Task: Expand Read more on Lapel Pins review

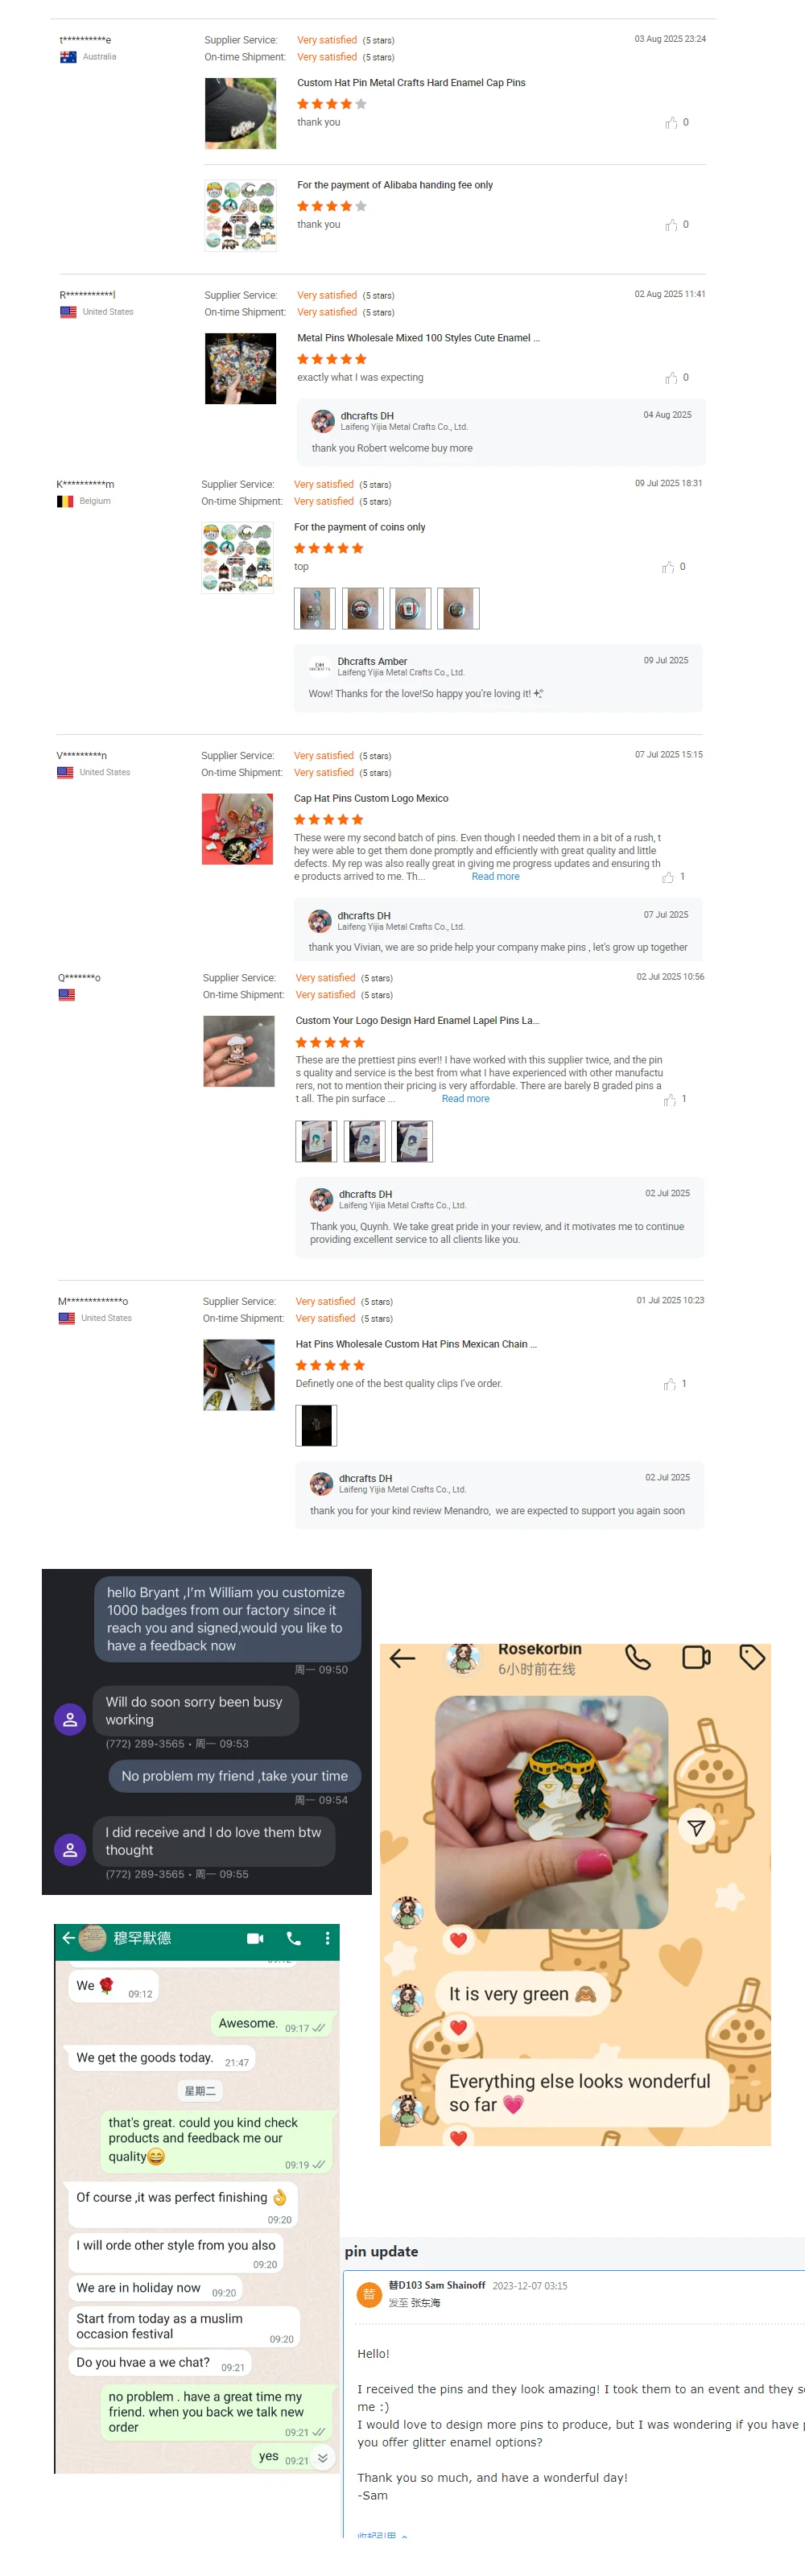Action: click(465, 1099)
